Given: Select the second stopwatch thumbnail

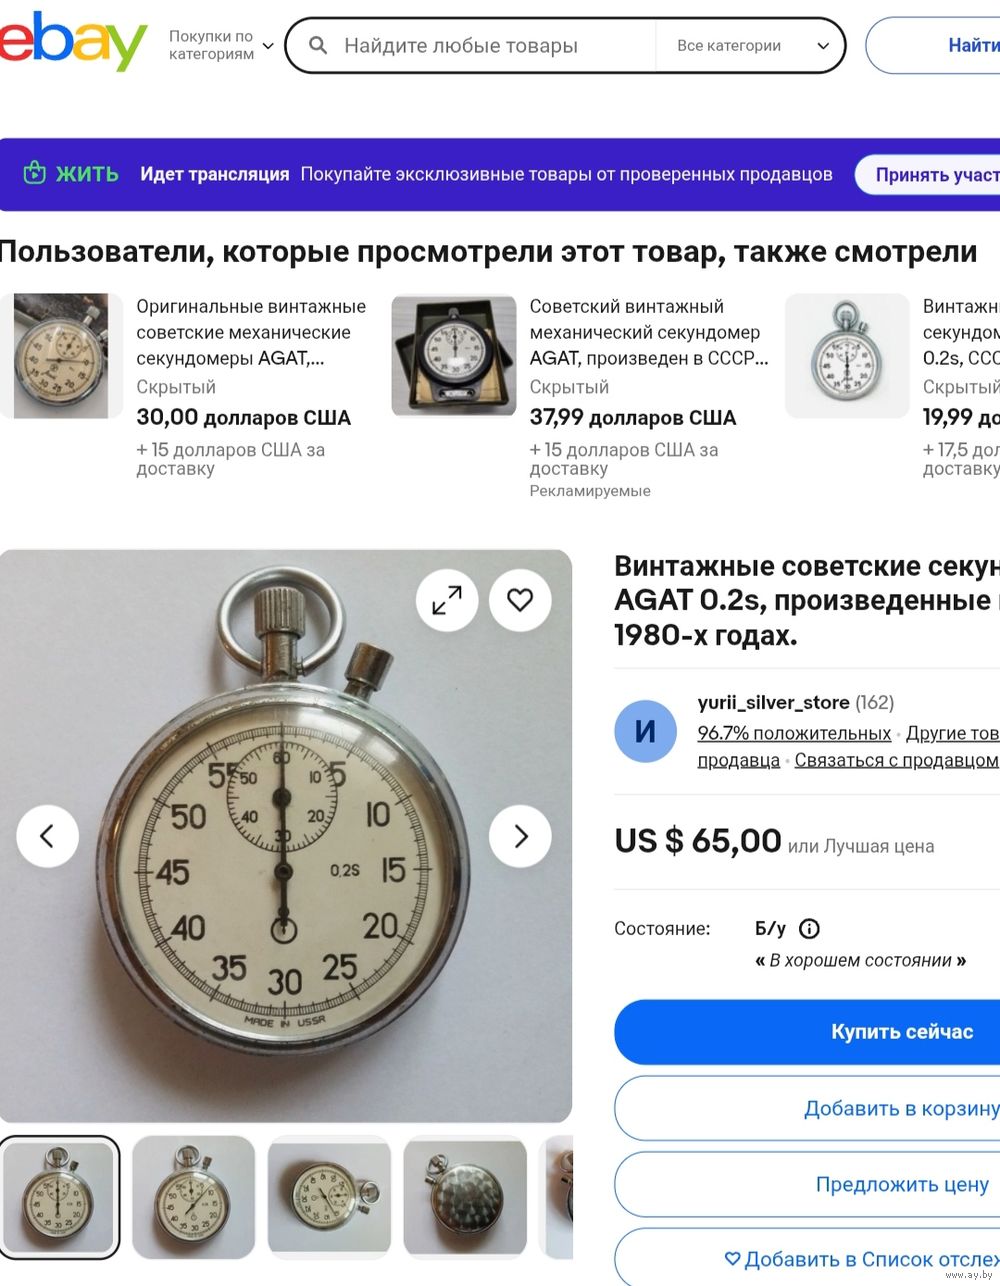Looking at the screenshot, I should point(194,1197).
